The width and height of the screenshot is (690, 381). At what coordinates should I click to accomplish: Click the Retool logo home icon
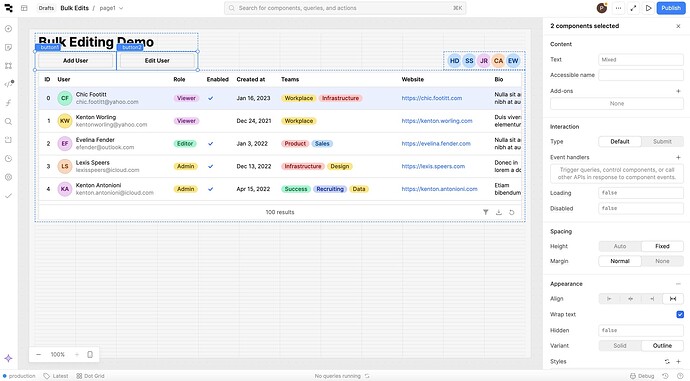pyautogui.click(x=8, y=8)
